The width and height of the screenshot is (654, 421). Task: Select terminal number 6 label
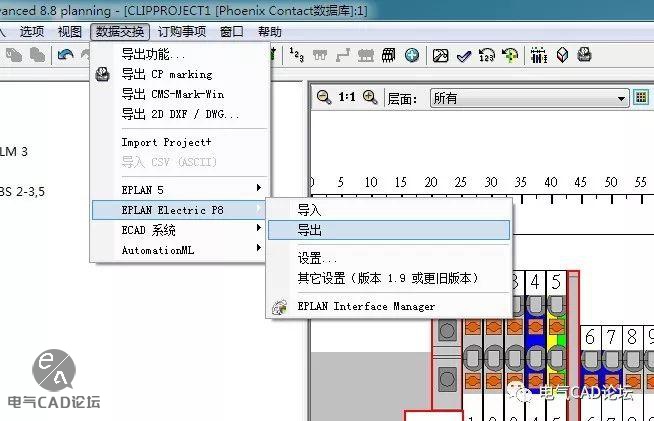click(590, 337)
